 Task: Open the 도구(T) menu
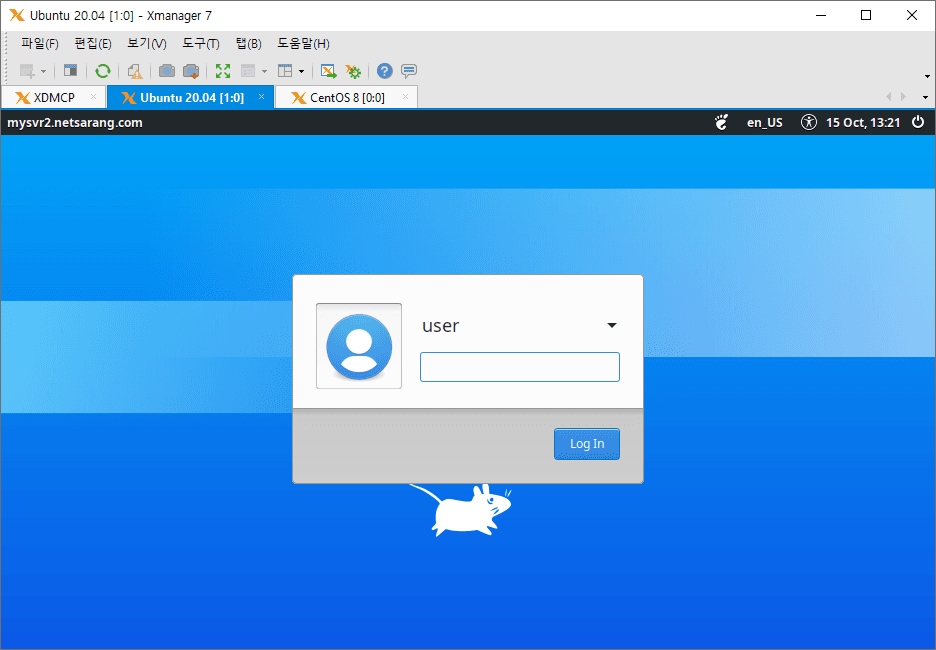tap(201, 44)
